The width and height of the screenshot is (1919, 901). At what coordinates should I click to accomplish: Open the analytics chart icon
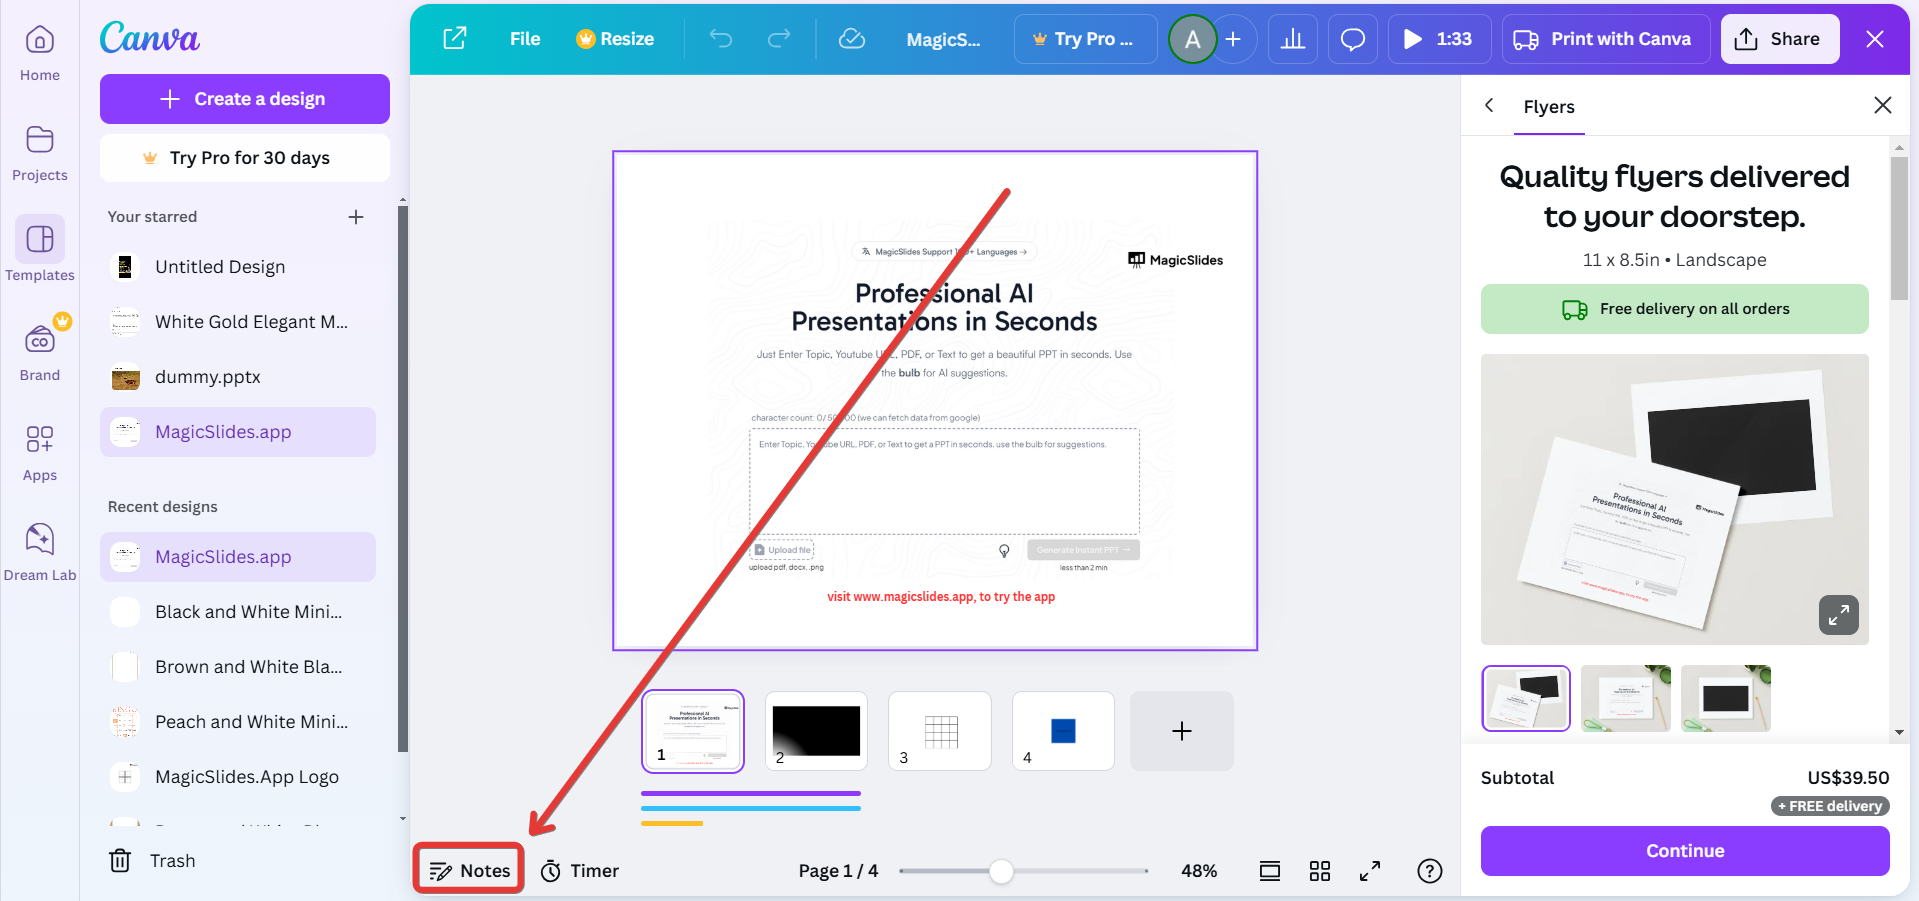pos(1293,39)
